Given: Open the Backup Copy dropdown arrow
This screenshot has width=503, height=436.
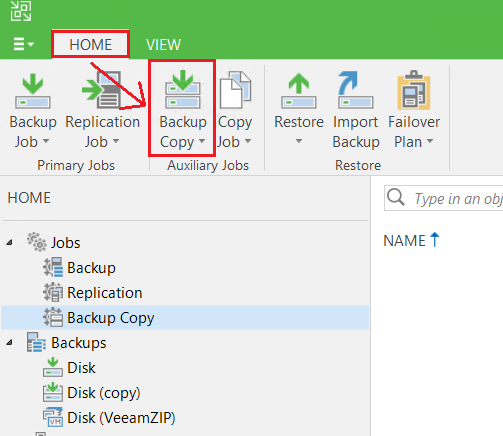Looking at the screenshot, I should (x=202, y=141).
